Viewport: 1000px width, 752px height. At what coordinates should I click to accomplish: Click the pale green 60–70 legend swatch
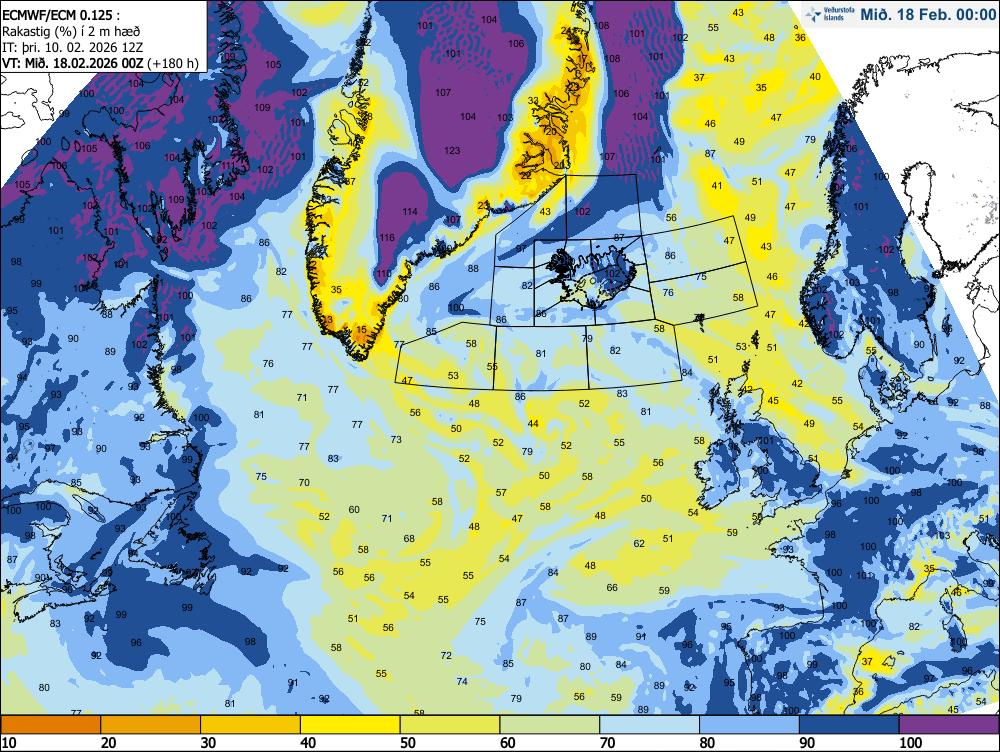(x=550, y=725)
